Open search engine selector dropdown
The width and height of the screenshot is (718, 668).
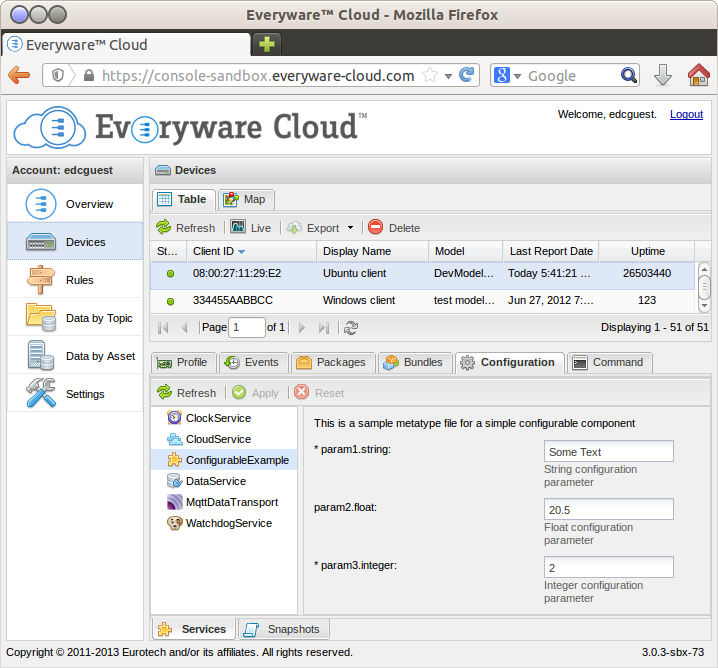pos(517,76)
